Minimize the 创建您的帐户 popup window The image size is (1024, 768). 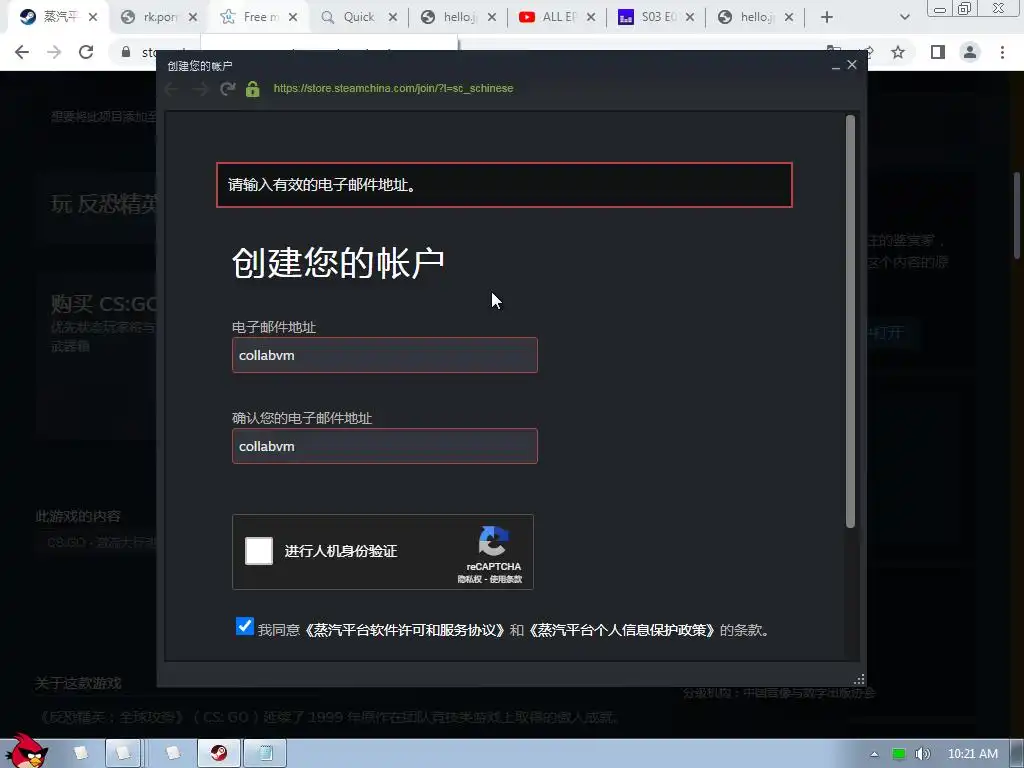[x=835, y=66]
